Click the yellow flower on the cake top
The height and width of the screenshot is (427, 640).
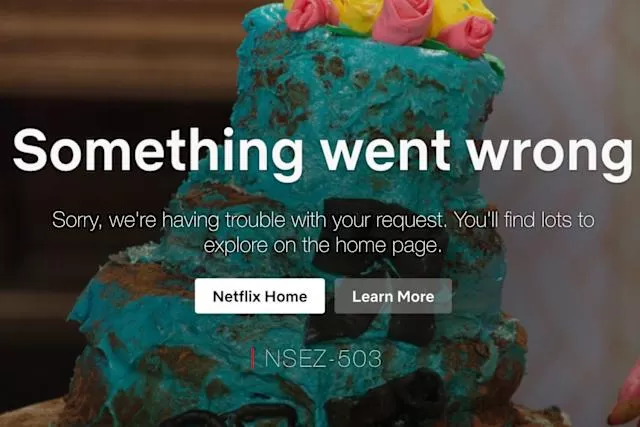click(457, 12)
